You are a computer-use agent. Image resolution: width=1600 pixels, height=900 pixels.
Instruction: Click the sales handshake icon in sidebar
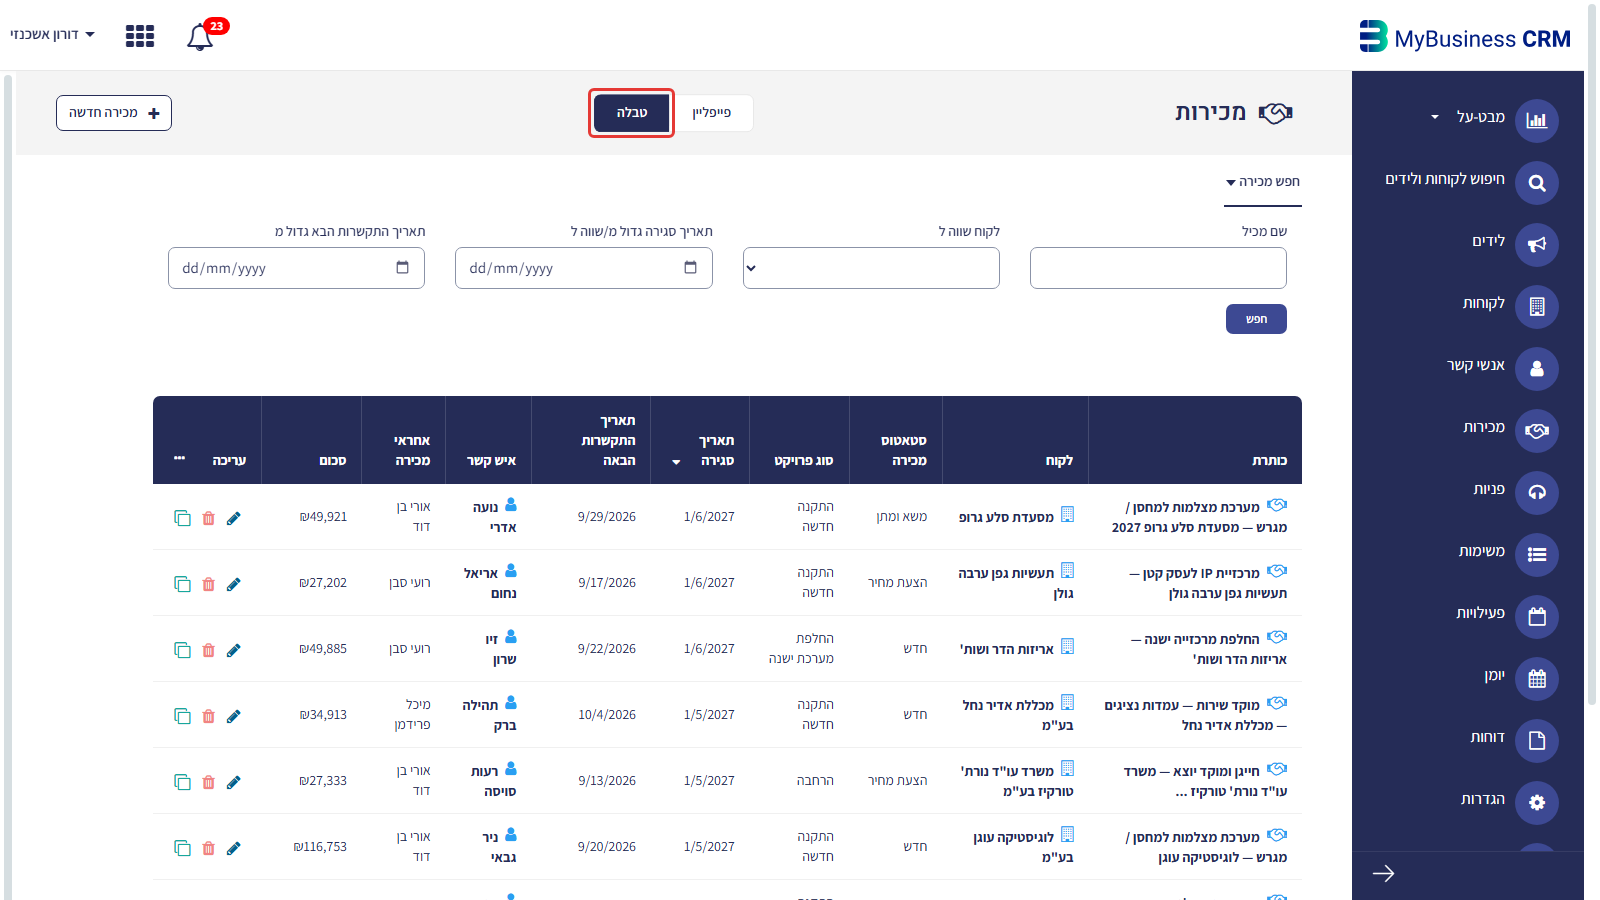click(x=1537, y=430)
